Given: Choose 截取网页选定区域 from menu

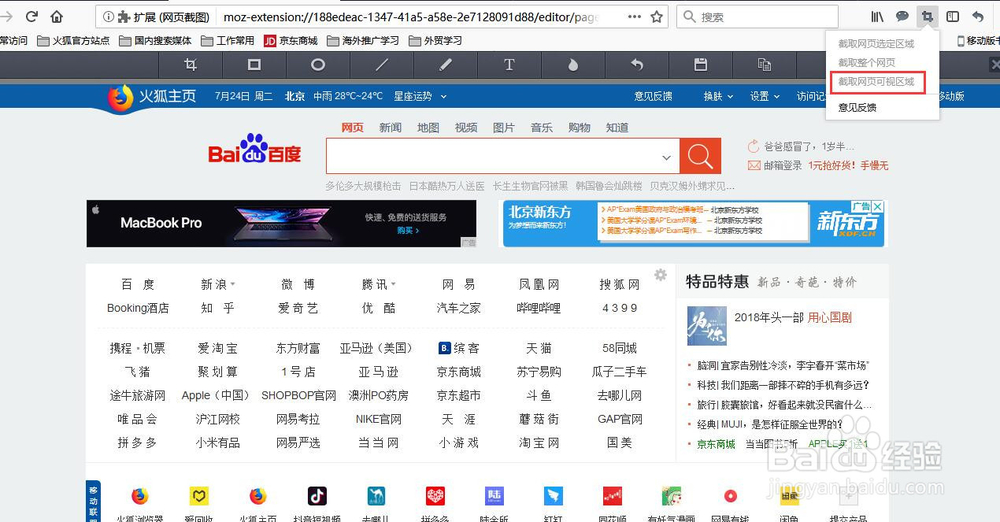Looking at the screenshot, I should [x=876, y=43].
